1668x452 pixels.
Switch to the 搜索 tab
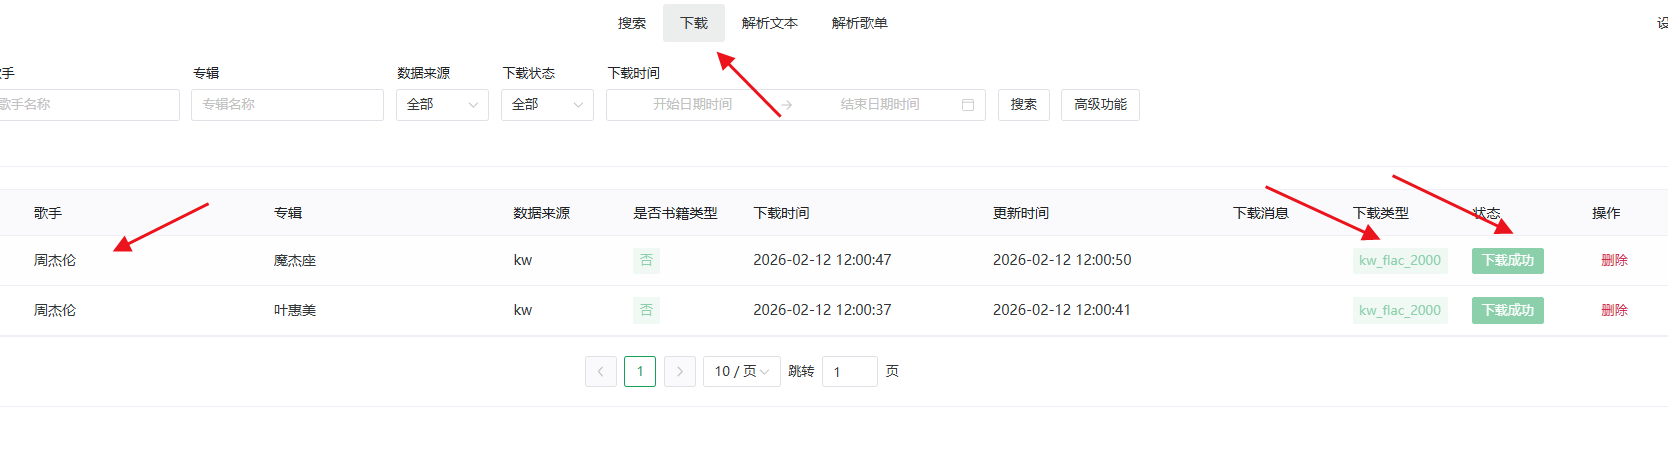click(632, 23)
